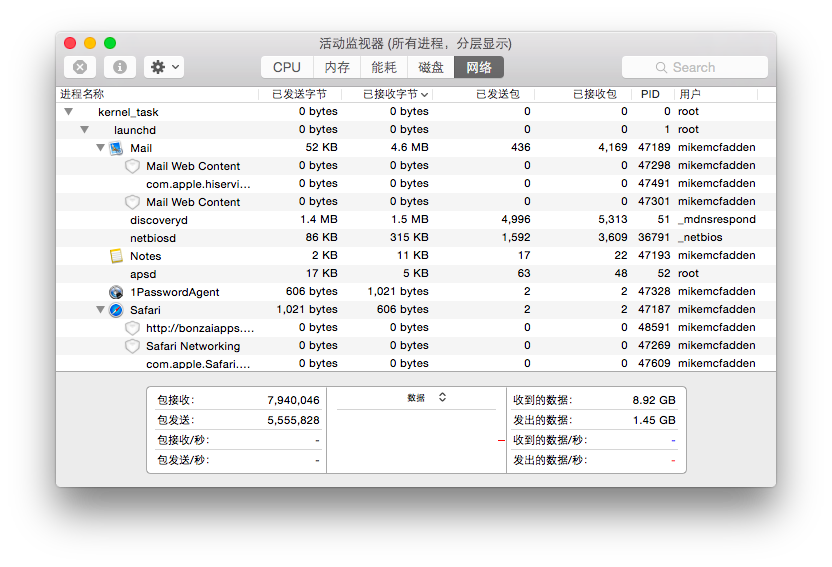This screenshot has width=832, height=567.
Task: Click PID 36791 cell
Action: tap(654, 238)
